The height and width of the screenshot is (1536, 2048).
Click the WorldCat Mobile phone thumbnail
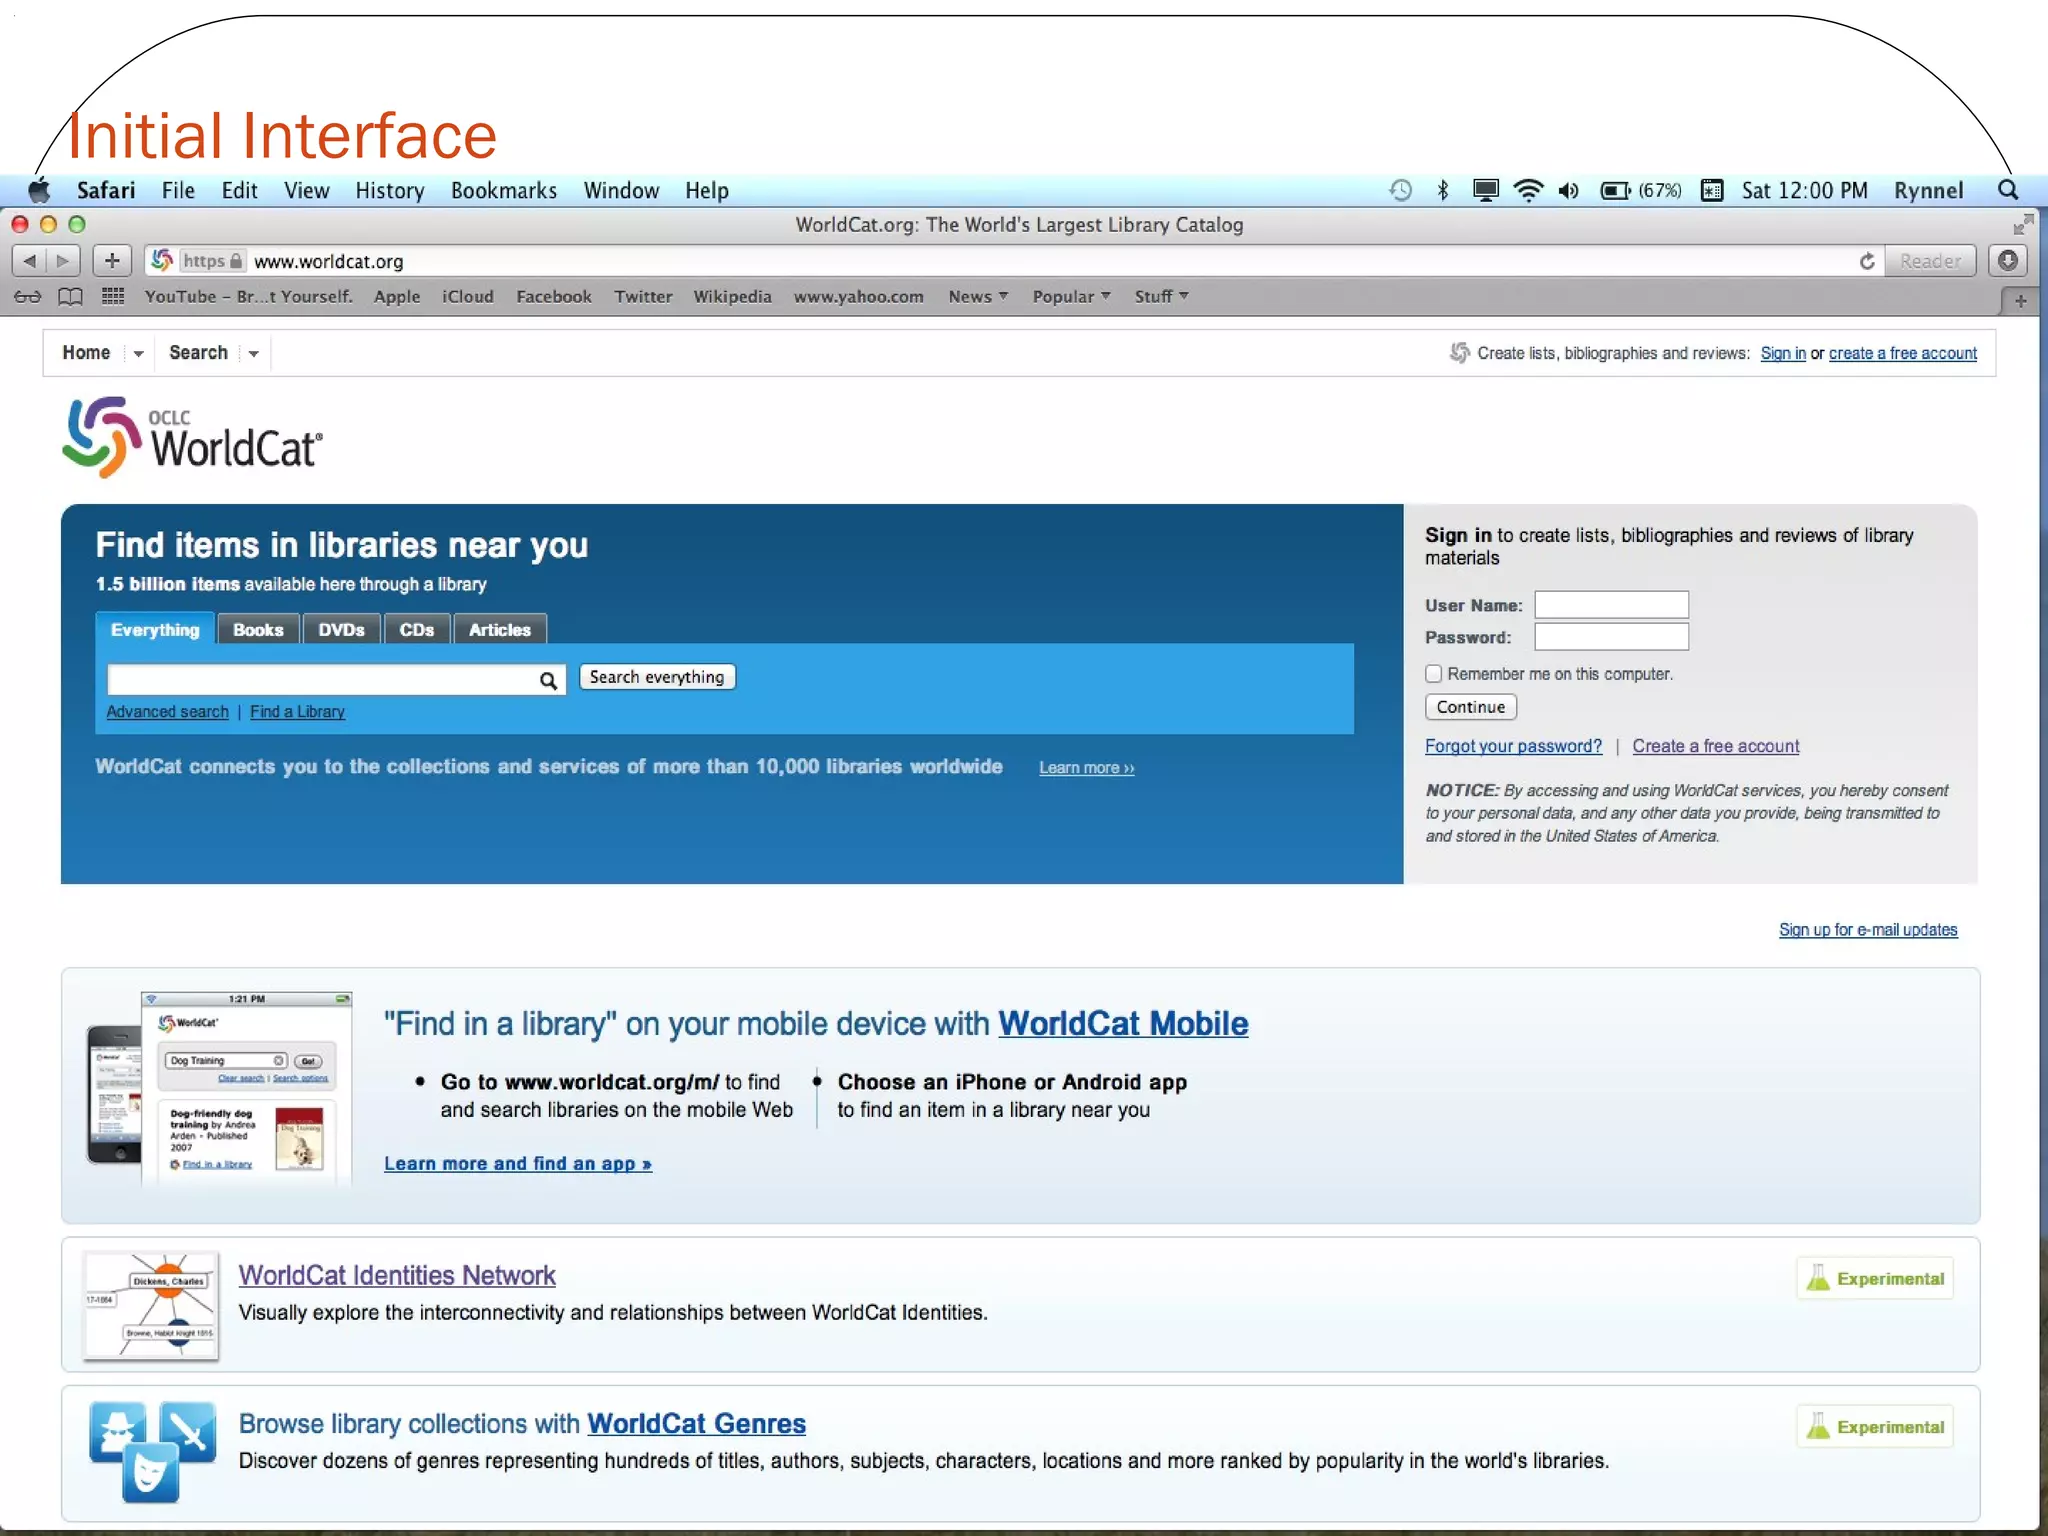pyautogui.click(x=219, y=1088)
